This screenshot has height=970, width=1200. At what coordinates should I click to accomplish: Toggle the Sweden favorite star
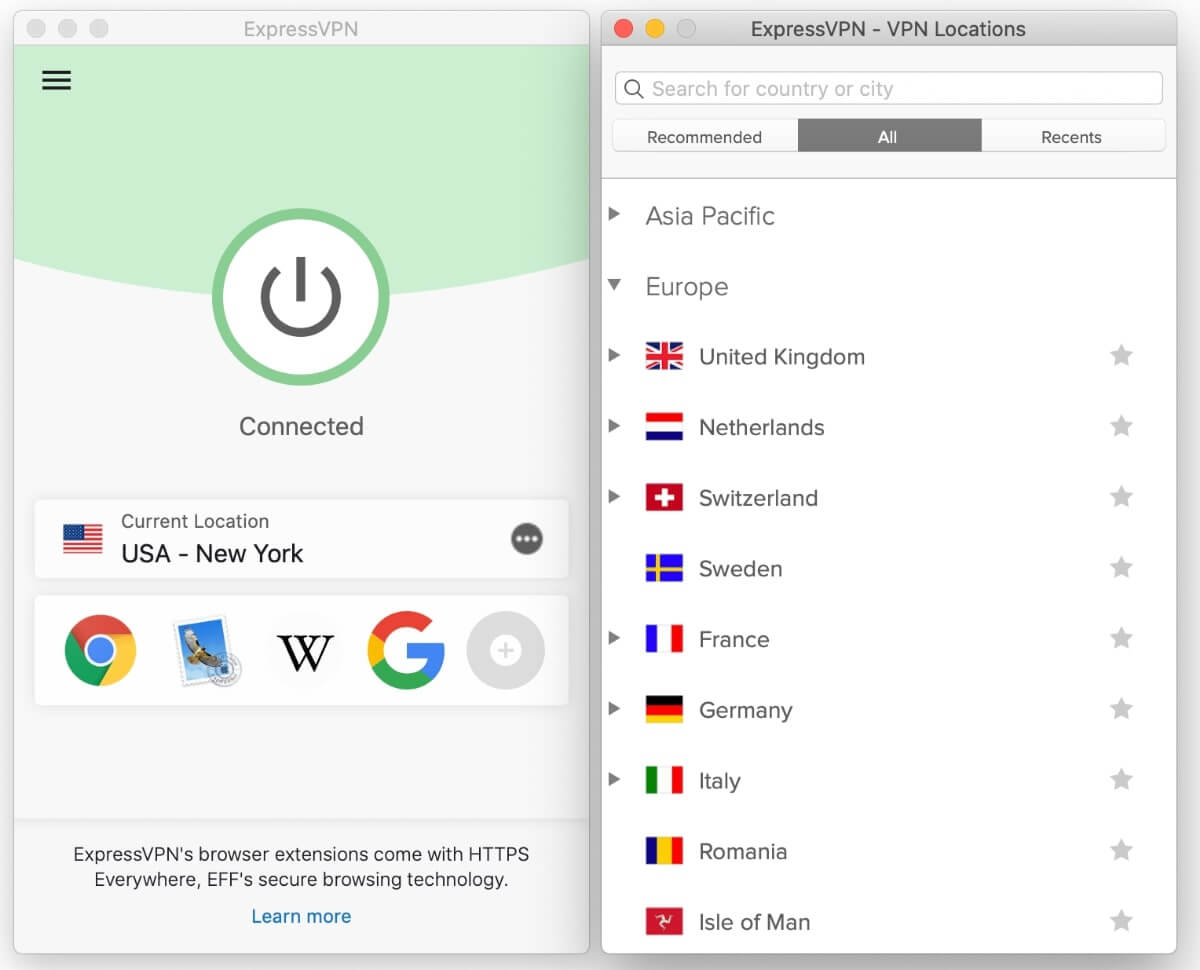1121,568
